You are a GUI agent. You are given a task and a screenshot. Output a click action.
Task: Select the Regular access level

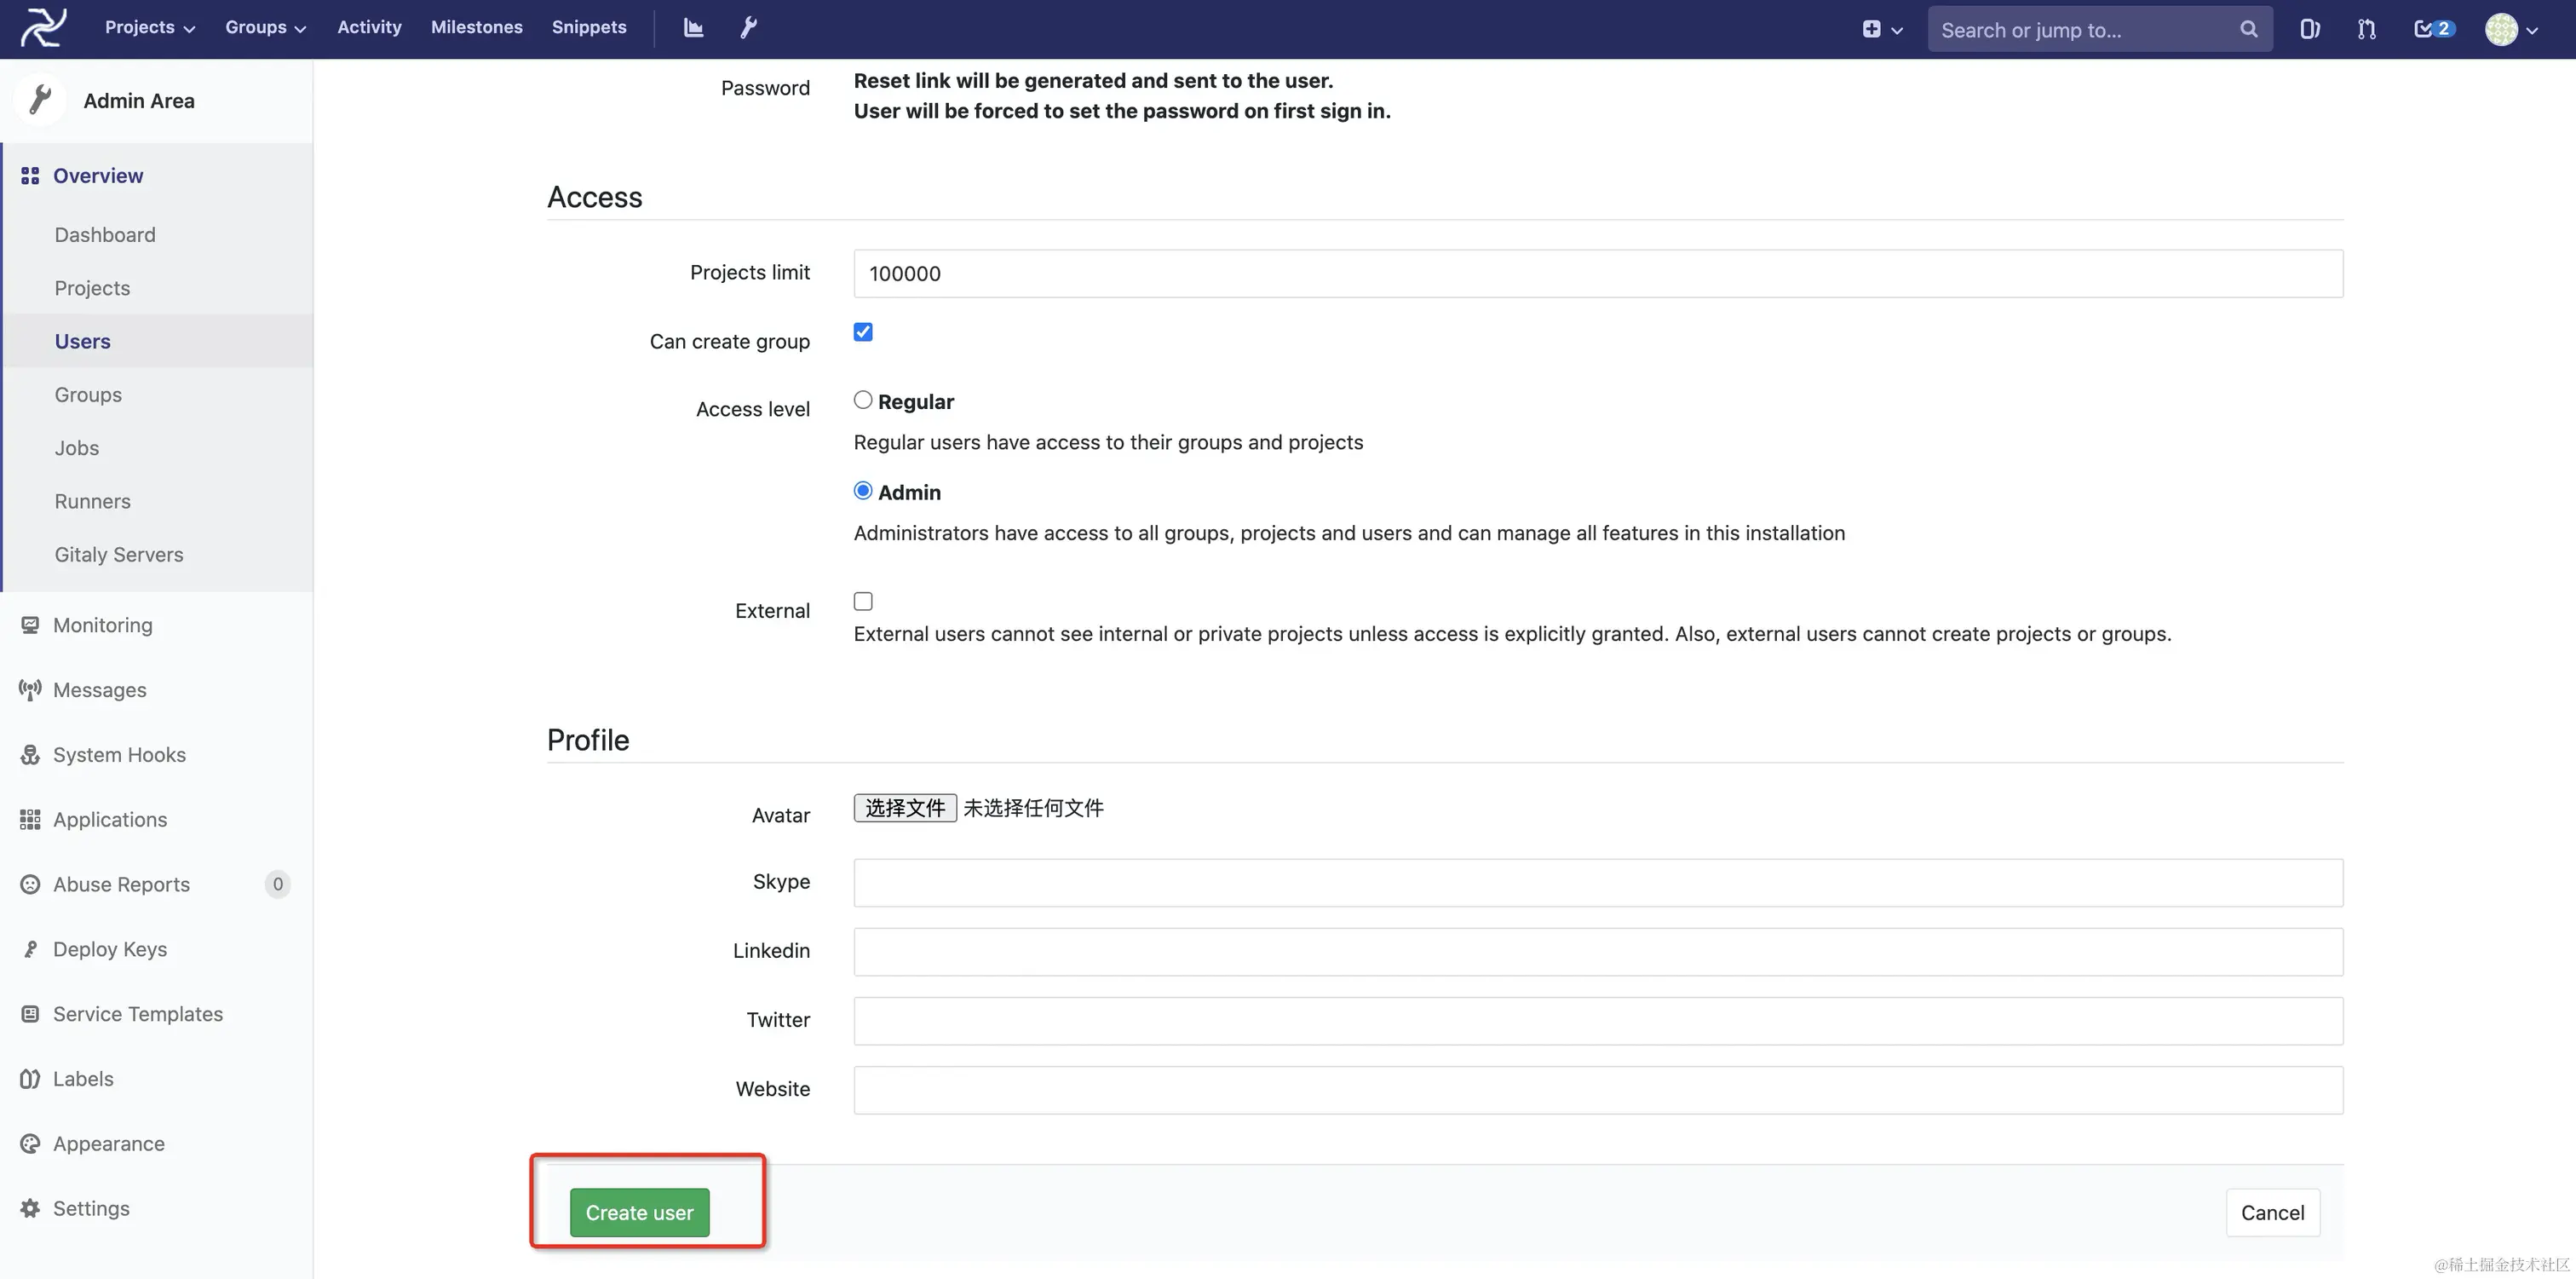point(863,400)
